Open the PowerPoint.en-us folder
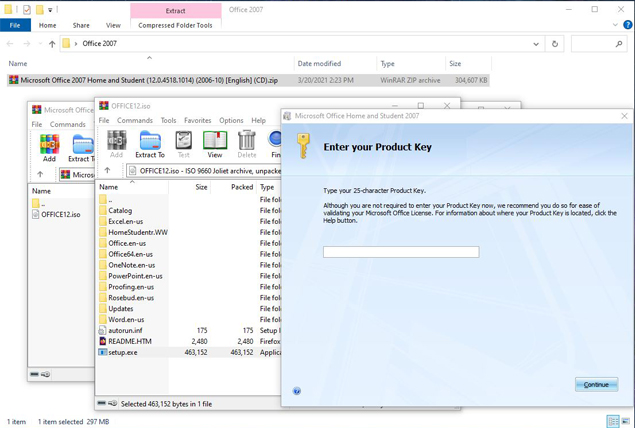Image resolution: width=639 pixels, height=430 pixels. coord(135,276)
